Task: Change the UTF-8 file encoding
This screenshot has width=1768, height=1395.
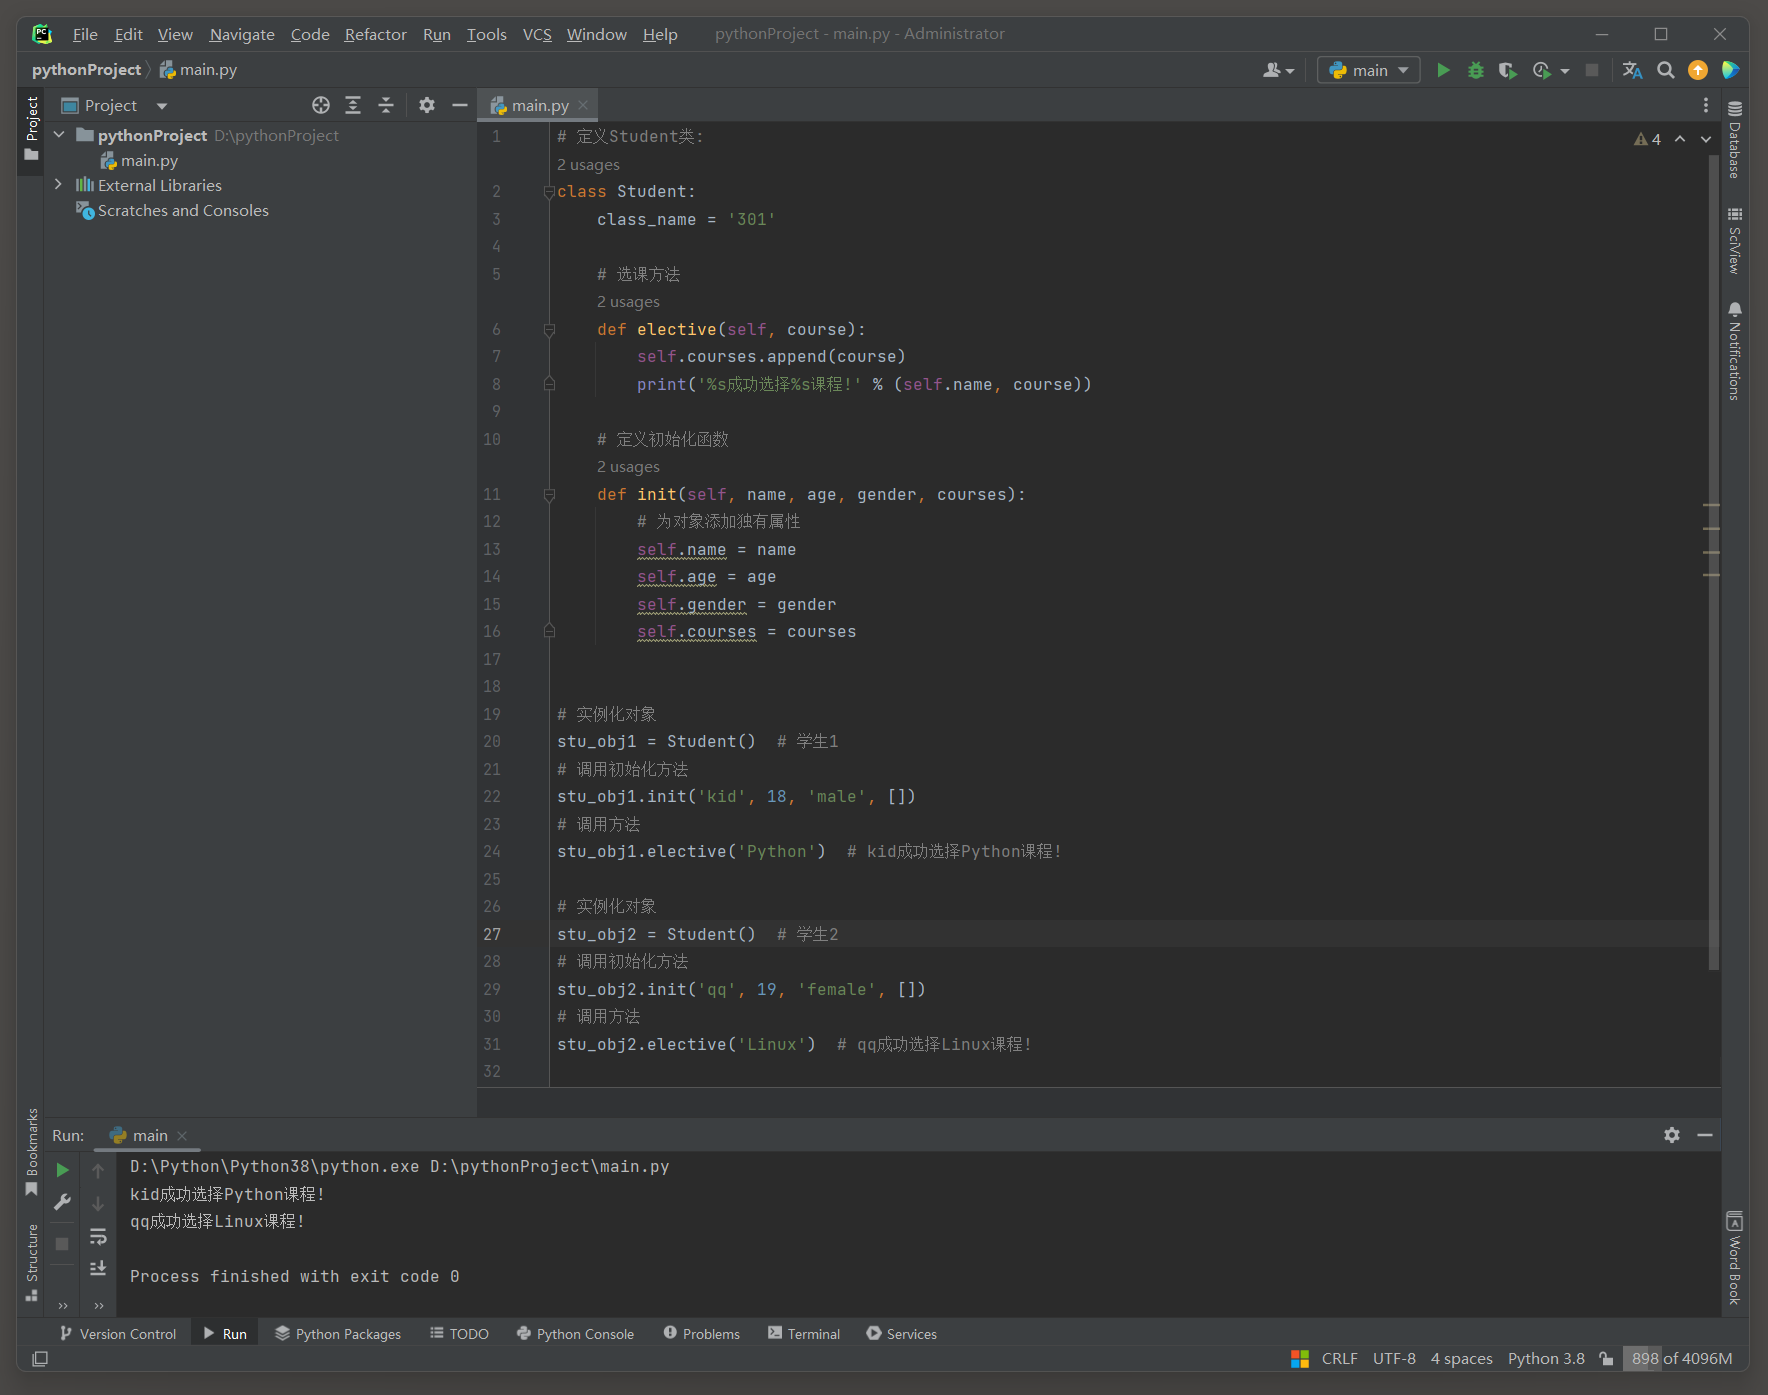Action: point(1394,1358)
